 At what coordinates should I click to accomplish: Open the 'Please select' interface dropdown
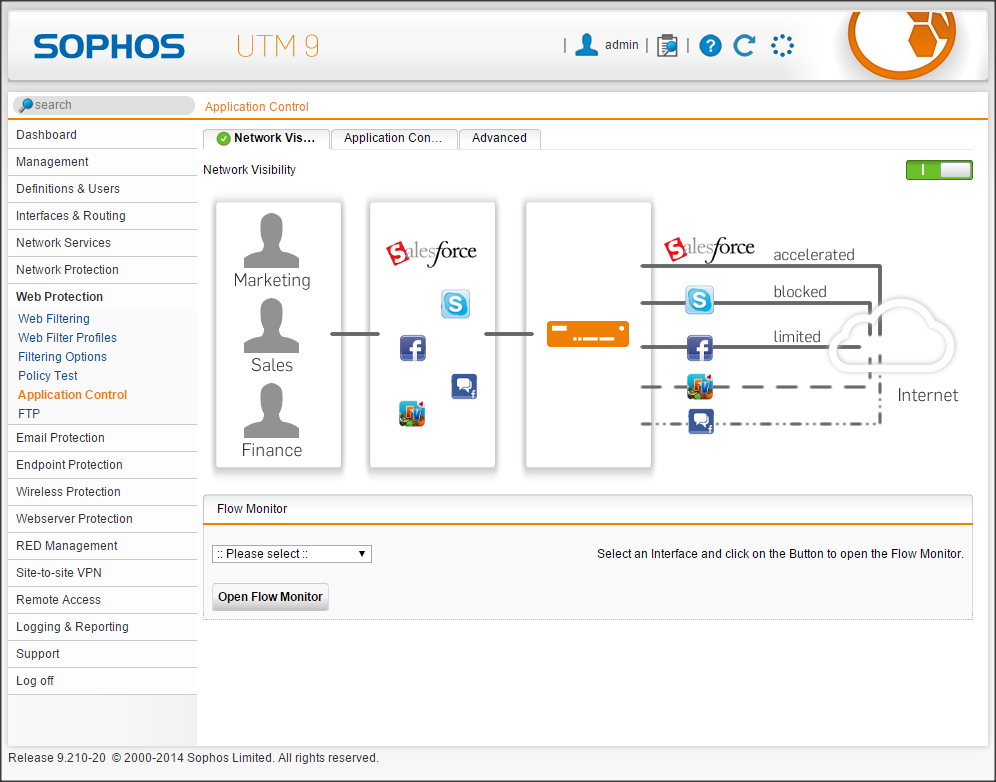[x=292, y=554]
